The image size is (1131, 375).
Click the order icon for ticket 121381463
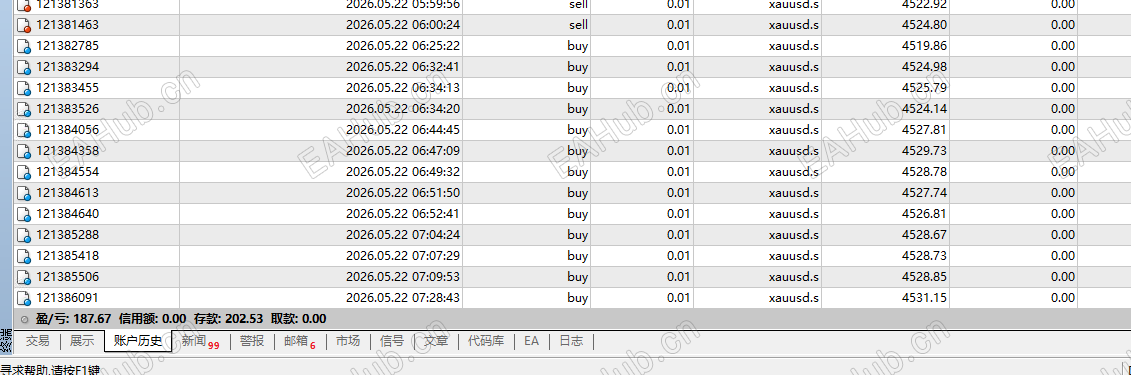pos(24,25)
